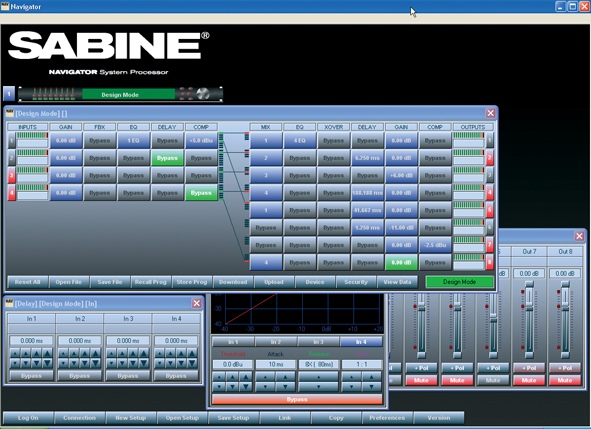Click Store Prog button

[192, 282]
